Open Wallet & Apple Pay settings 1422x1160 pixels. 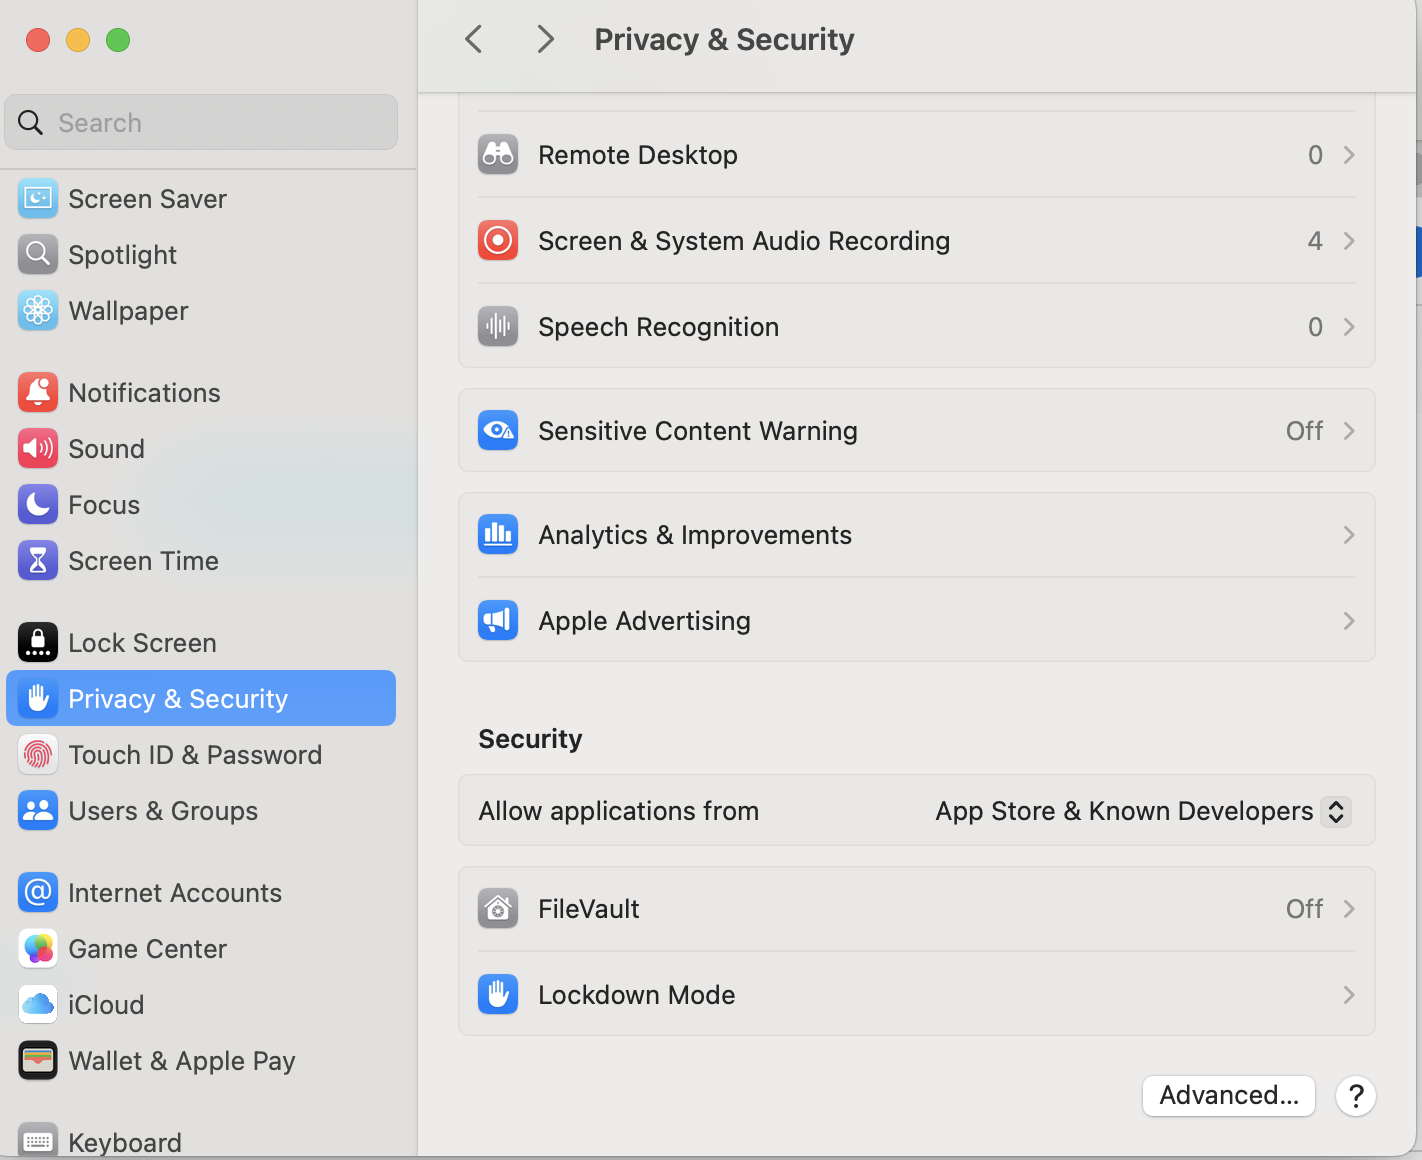tap(181, 1061)
